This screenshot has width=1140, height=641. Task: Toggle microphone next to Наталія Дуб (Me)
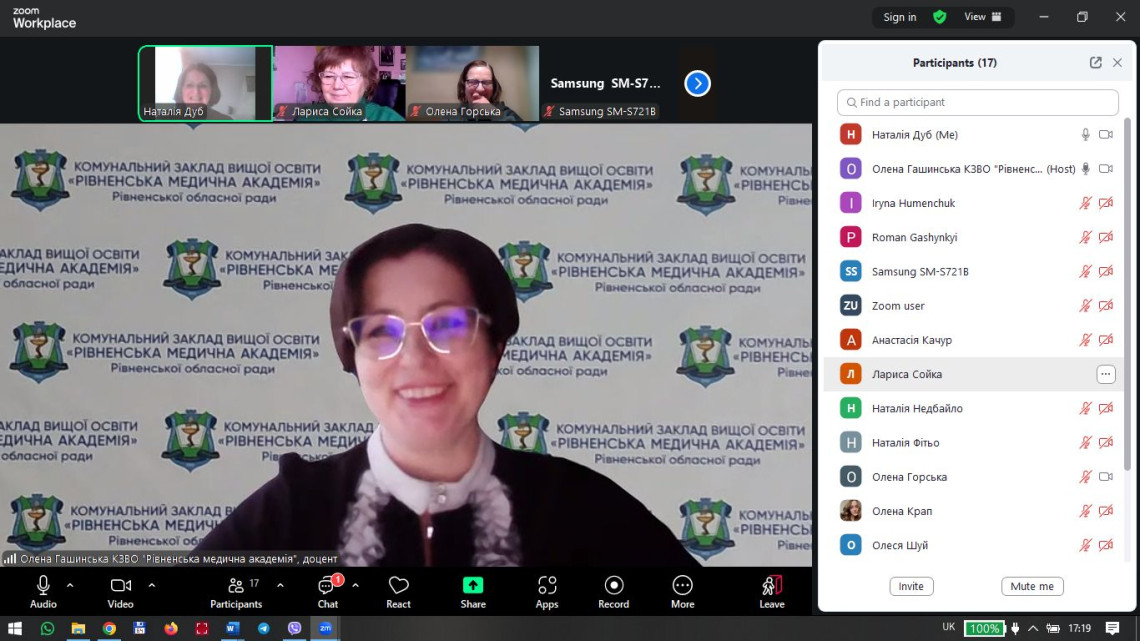(1085, 135)
